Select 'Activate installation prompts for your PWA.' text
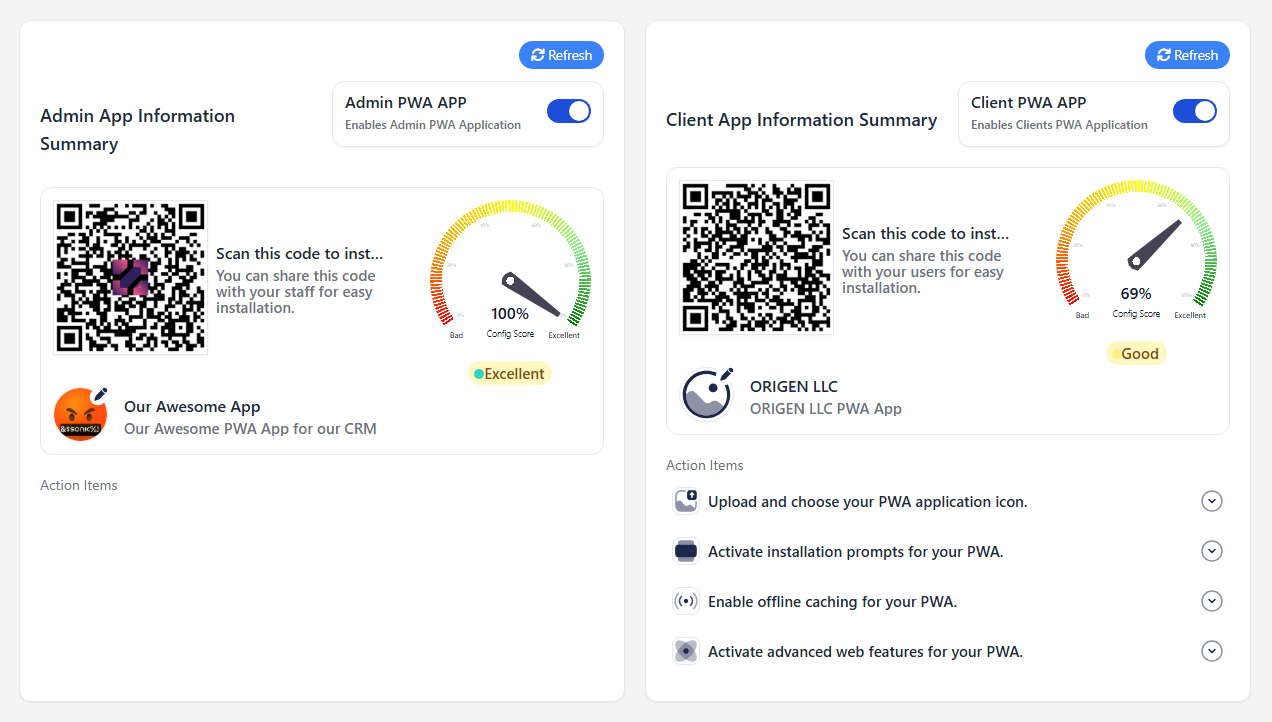This screenshot has height=722, width=1272. [x=856, y=552]
